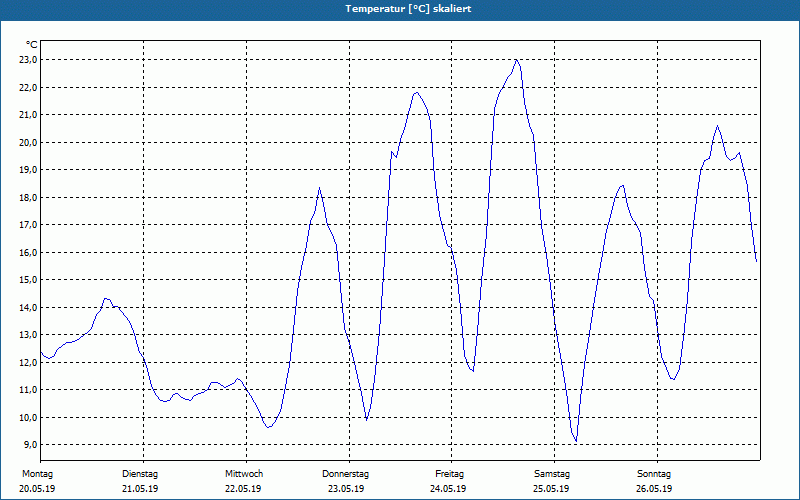This screenshot has height=500, width=800.
Task: Click the Donnerstag day label
Action: [345, 474]
